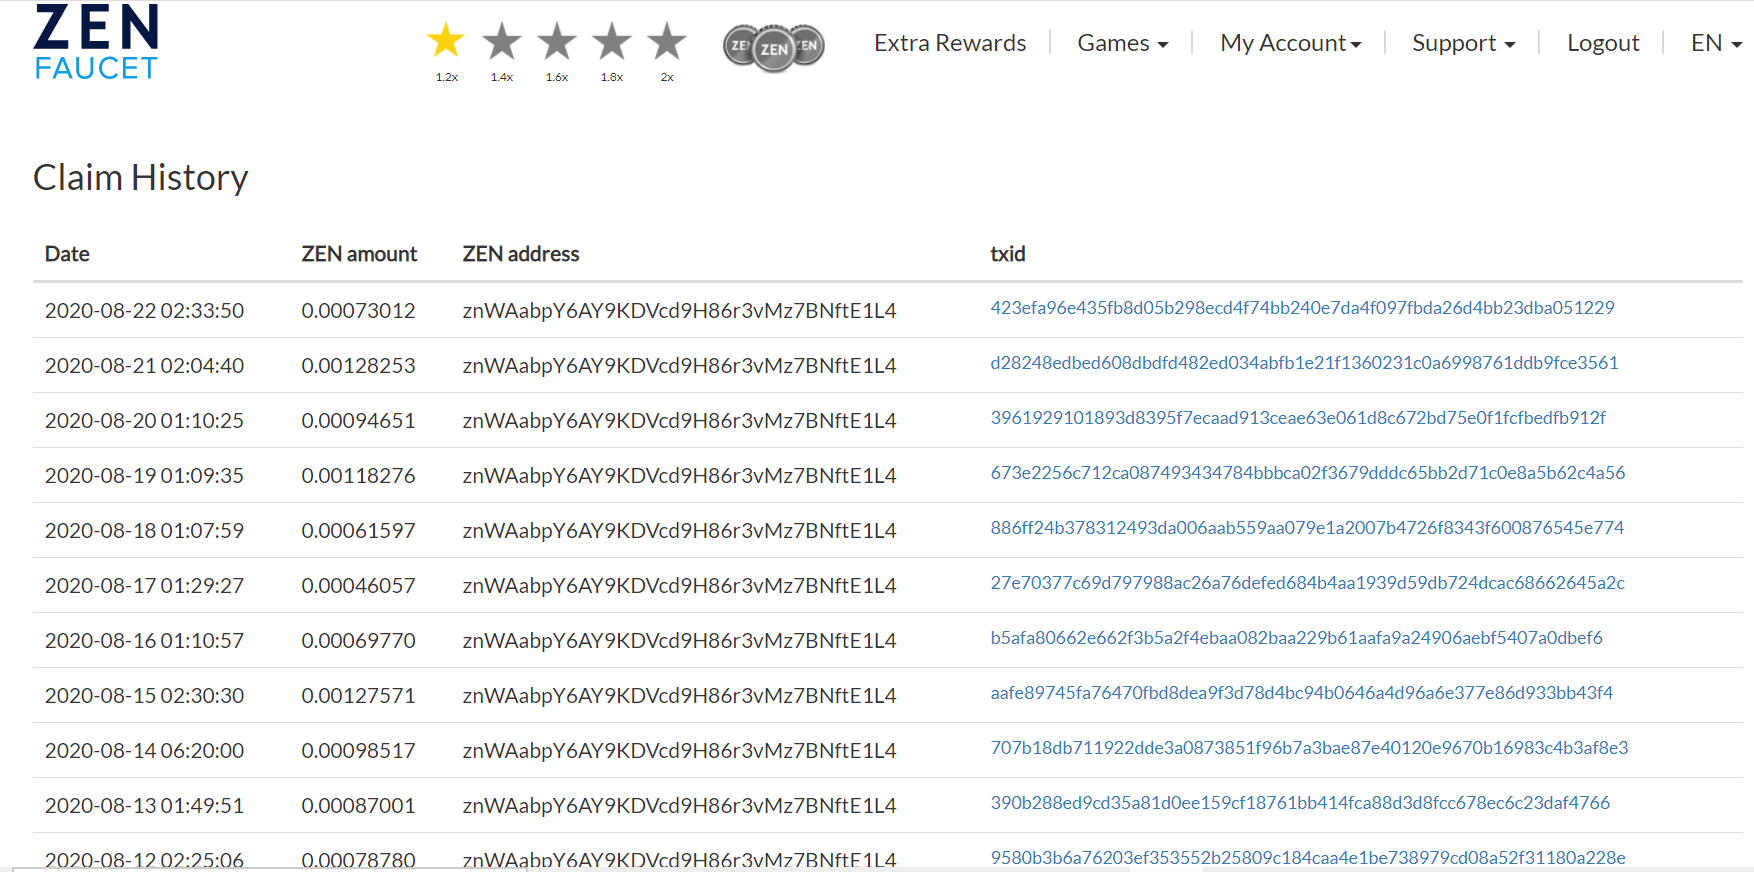The height and width of the screenshot is (872, 1754).
Task: Select date 2020-08-15 02:30:30
Action: click(144, 696)
